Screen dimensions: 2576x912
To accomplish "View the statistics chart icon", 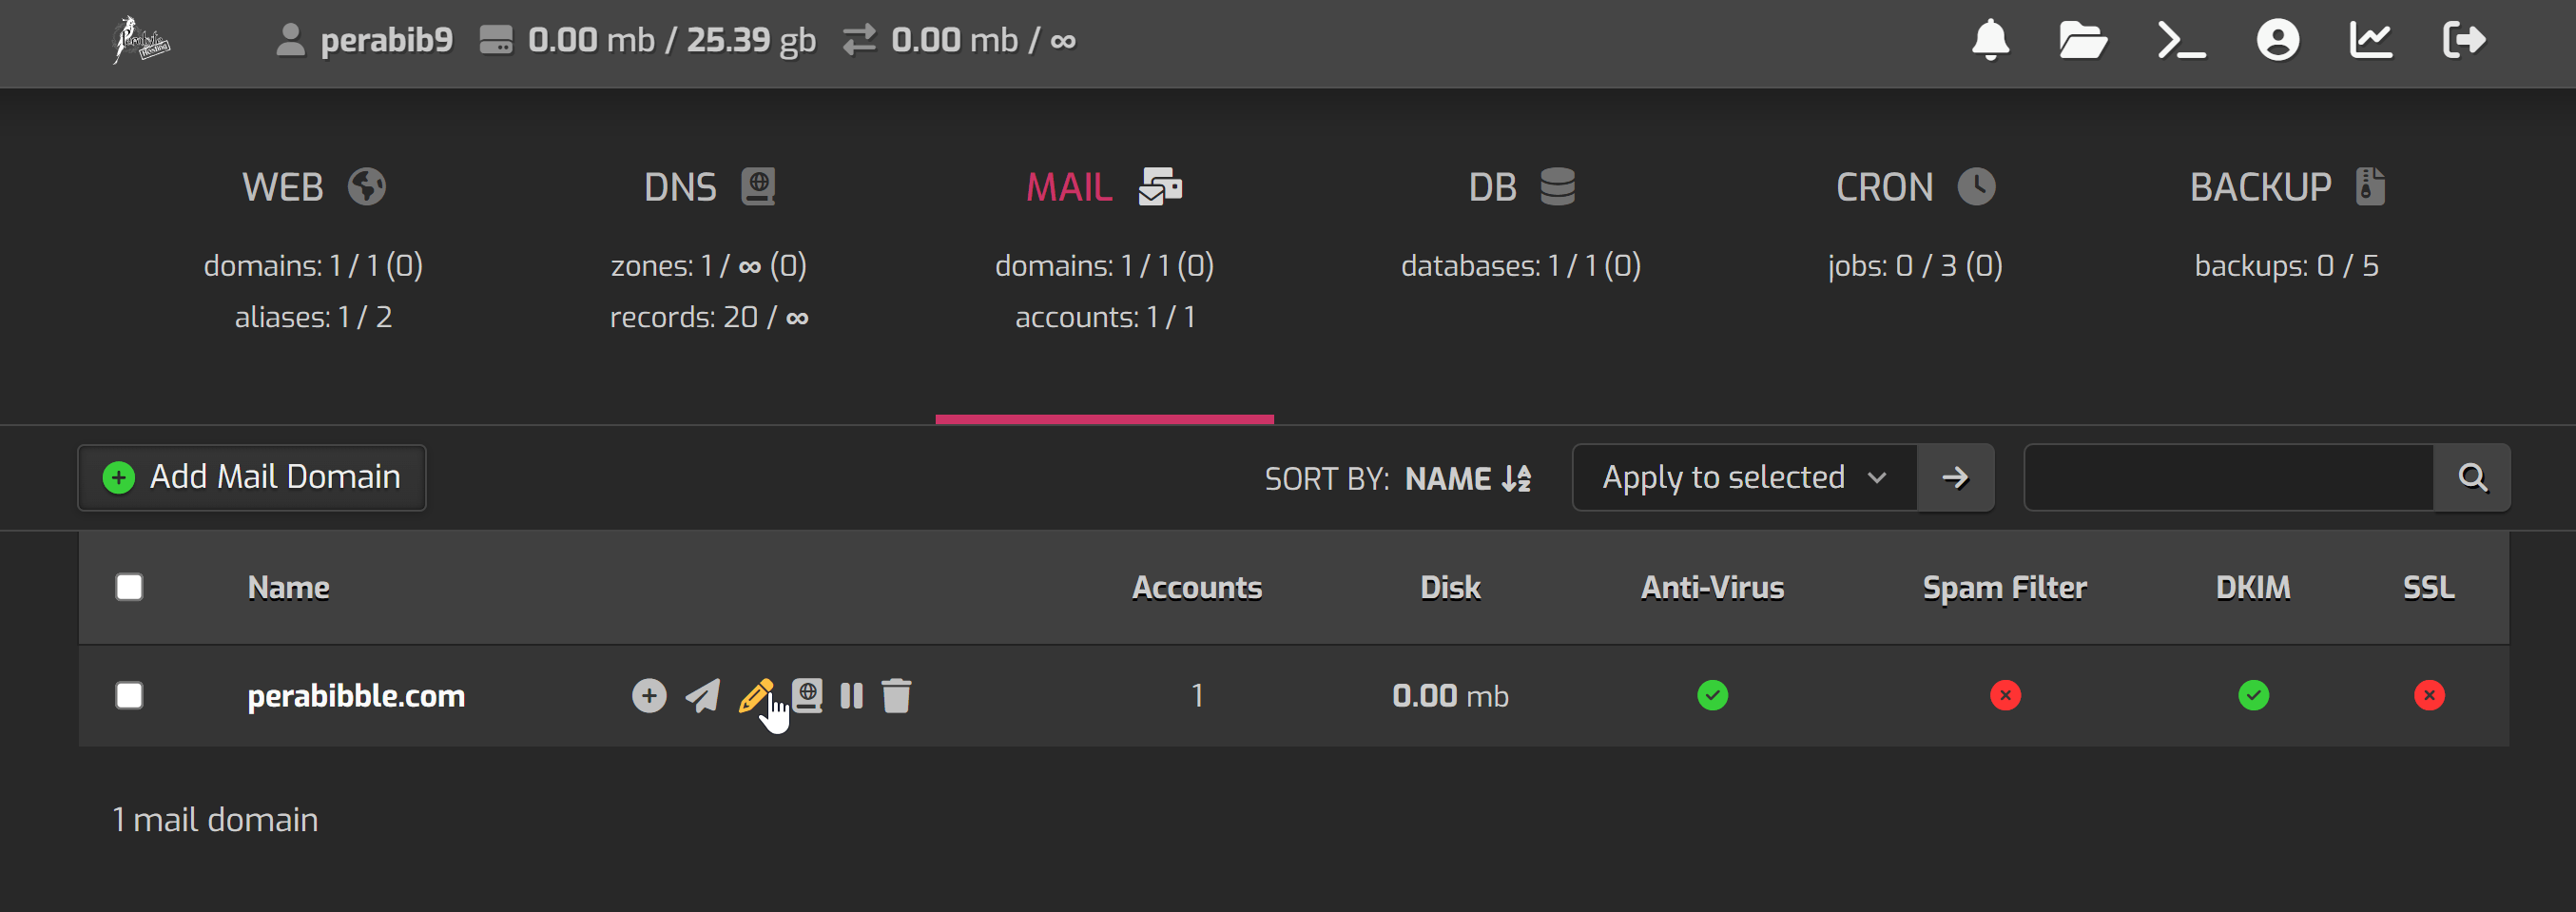I will click(2370, 40).
